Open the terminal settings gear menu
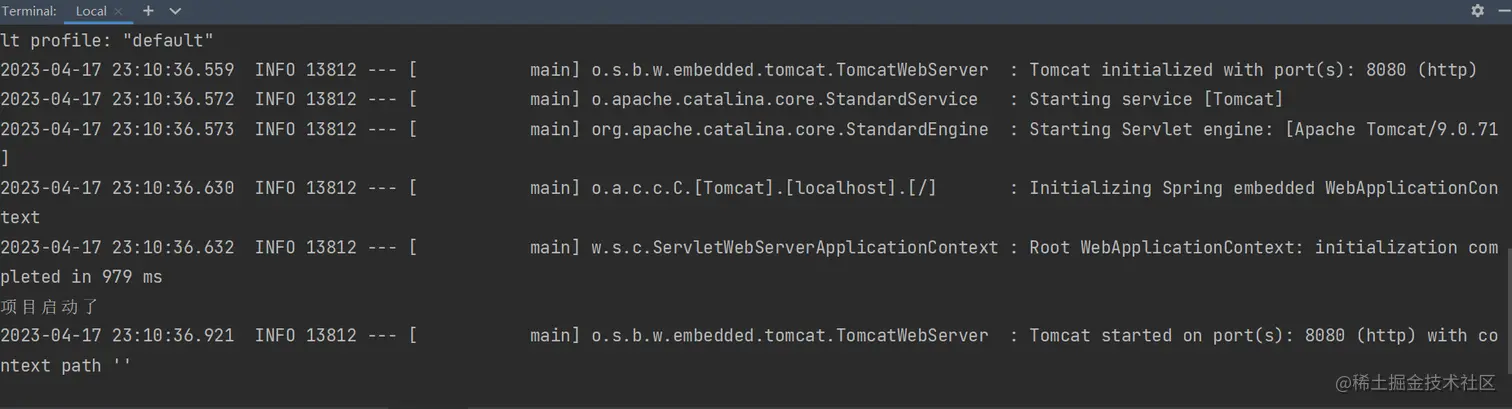The height and width of the screenshot is (409, 1512). pyautogui.click(x=1477, y=11)
